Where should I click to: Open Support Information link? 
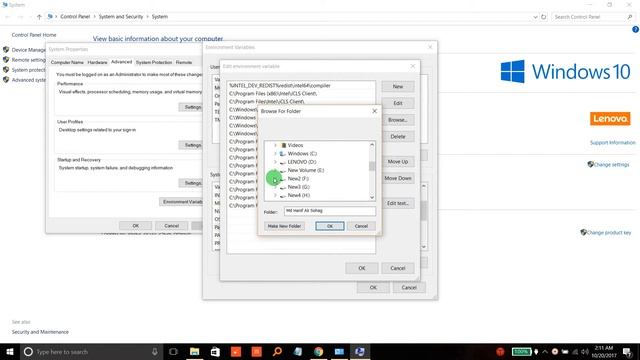[x=613, y=142]
